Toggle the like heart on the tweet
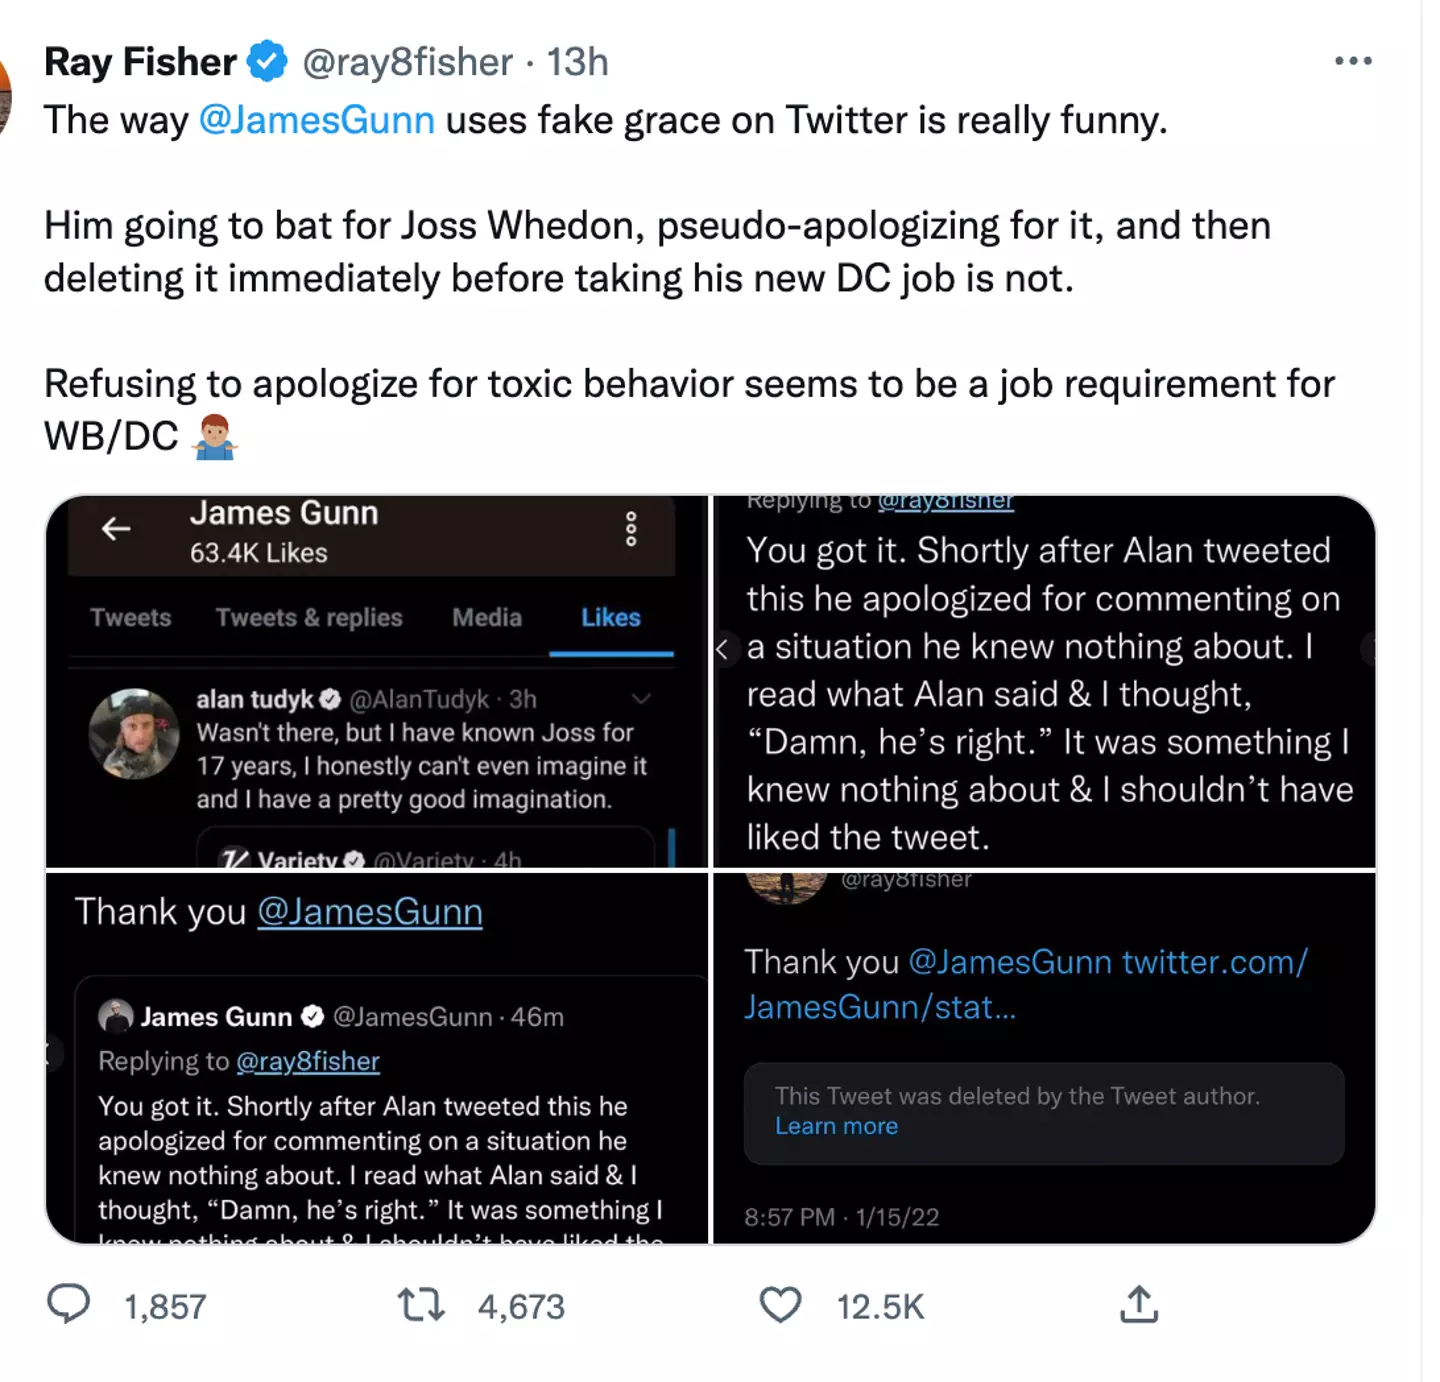Image resolution: width=1440 pixels, height=1382 pixels. pyautogui.click(x=781, y=1303)
